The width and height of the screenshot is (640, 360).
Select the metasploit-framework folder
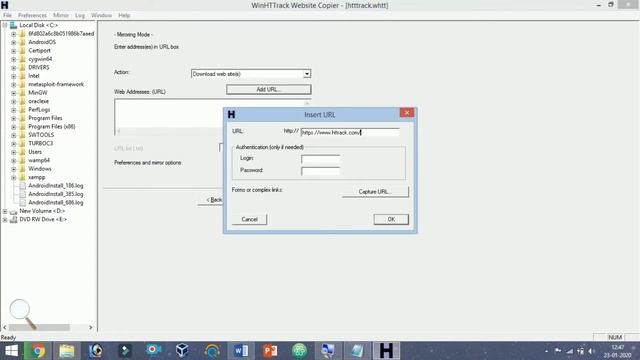(56, 84)
